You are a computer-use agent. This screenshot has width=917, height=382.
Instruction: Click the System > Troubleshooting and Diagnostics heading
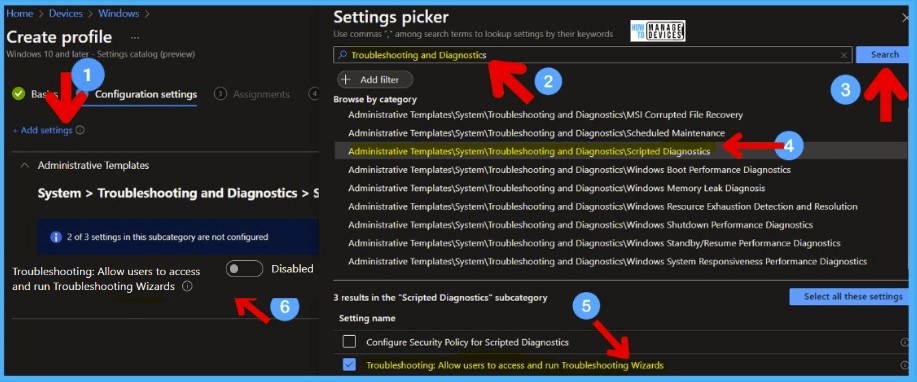[x=177, y=193]
